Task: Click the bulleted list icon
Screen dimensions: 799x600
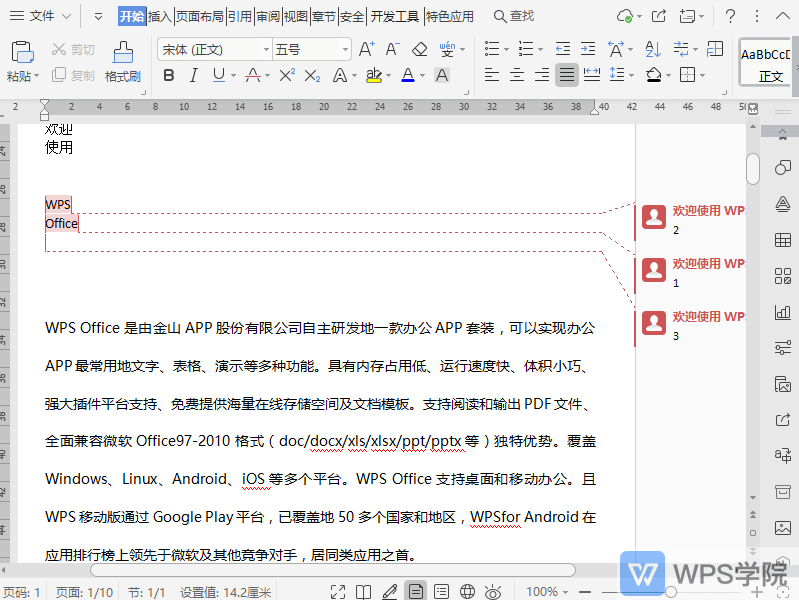Action: pos(491,49)
